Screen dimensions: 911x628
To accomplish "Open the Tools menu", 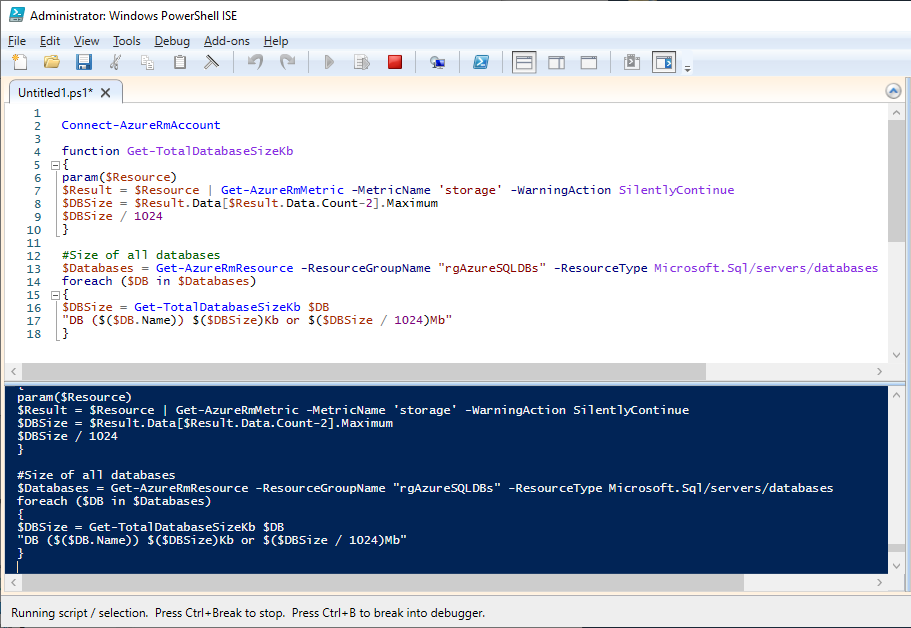I will (127, 41).
